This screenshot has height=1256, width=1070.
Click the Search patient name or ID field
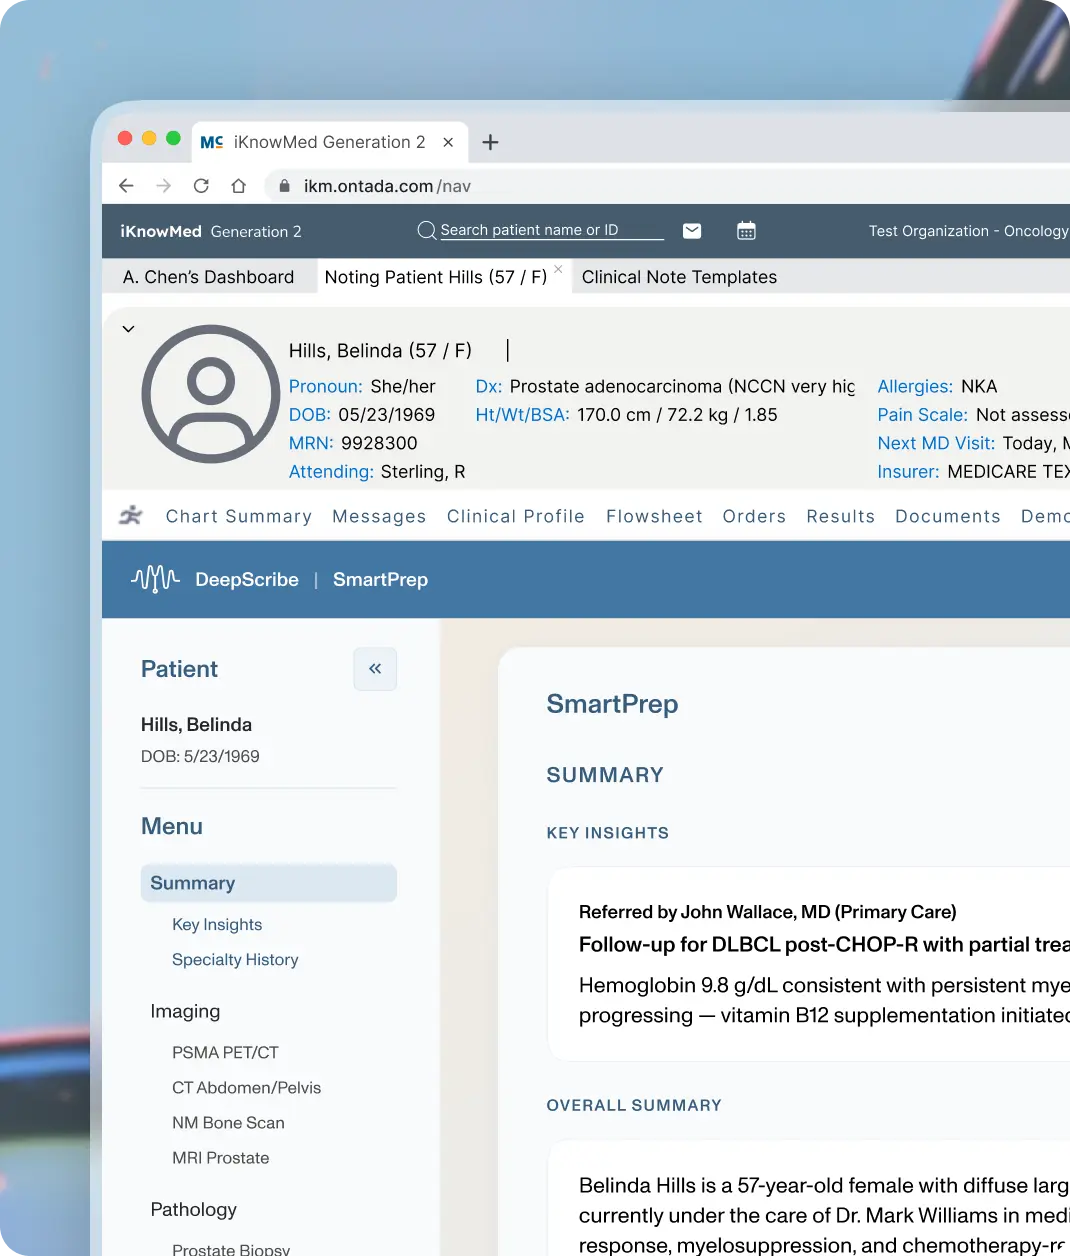(552, 230)
